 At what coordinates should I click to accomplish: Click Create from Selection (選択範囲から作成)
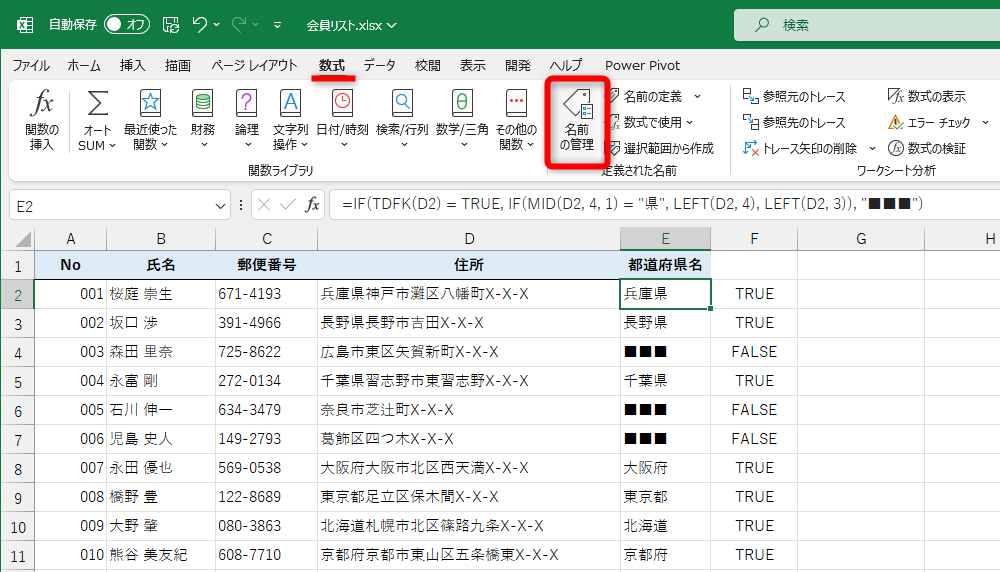pyautogui.click(x=661, y=148)
